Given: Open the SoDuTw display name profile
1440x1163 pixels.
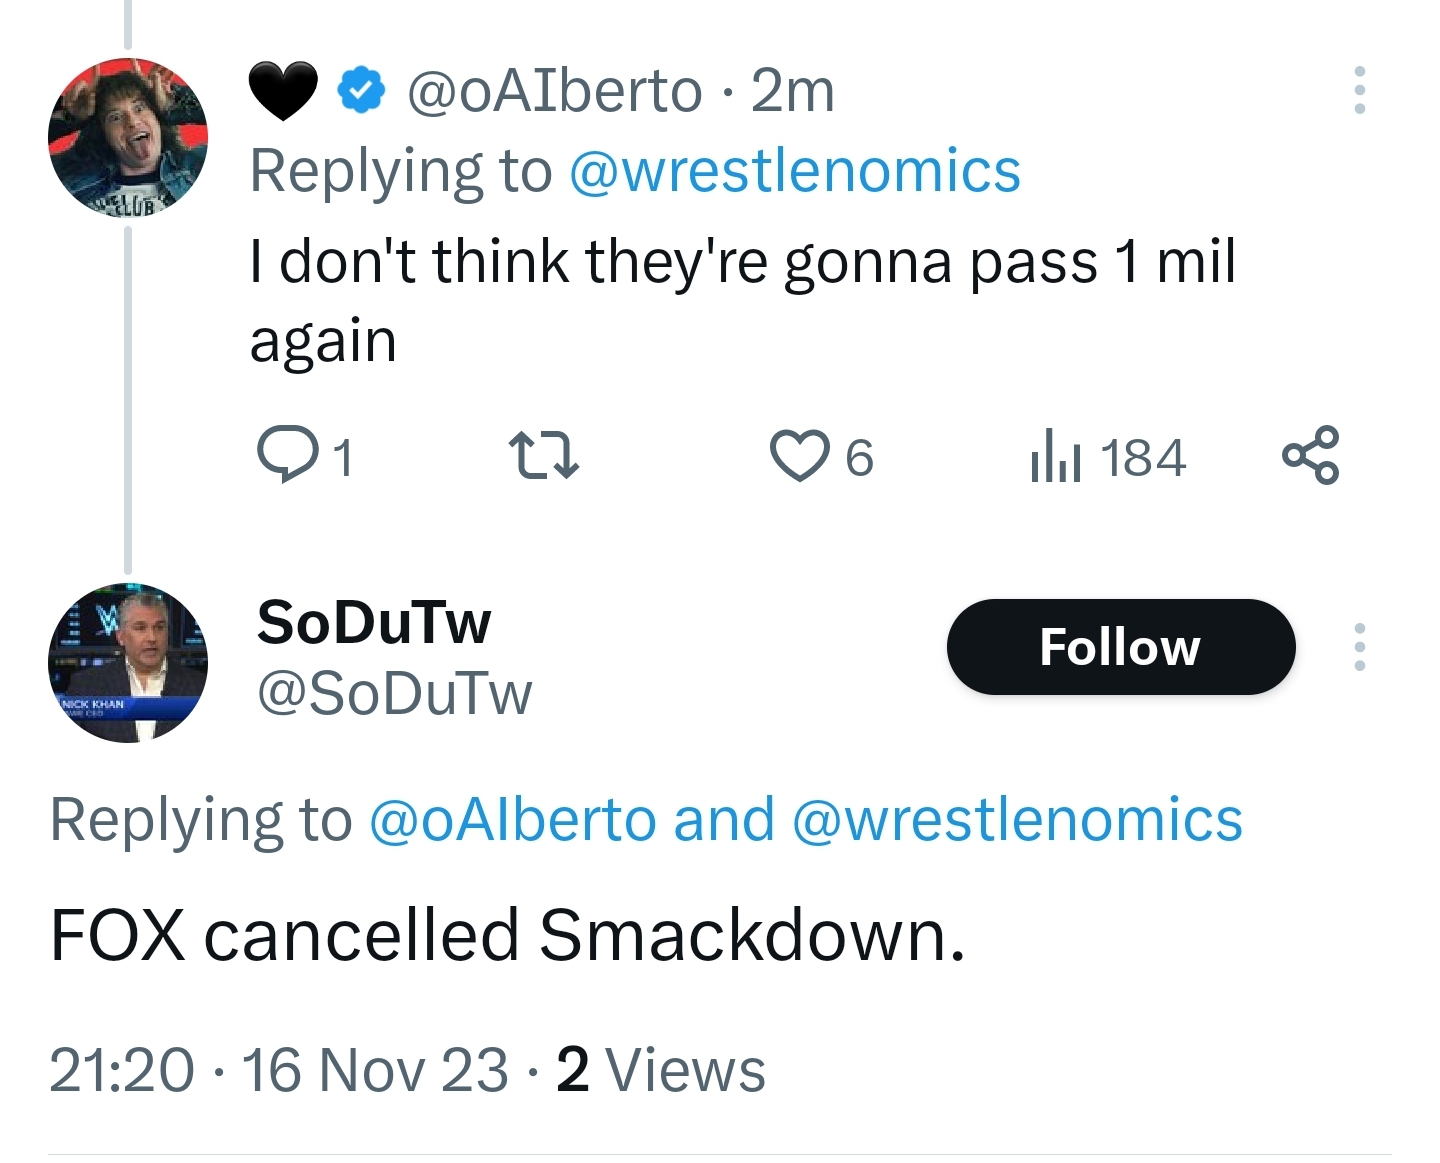Looking at the screenshot, I should (374, 622).
